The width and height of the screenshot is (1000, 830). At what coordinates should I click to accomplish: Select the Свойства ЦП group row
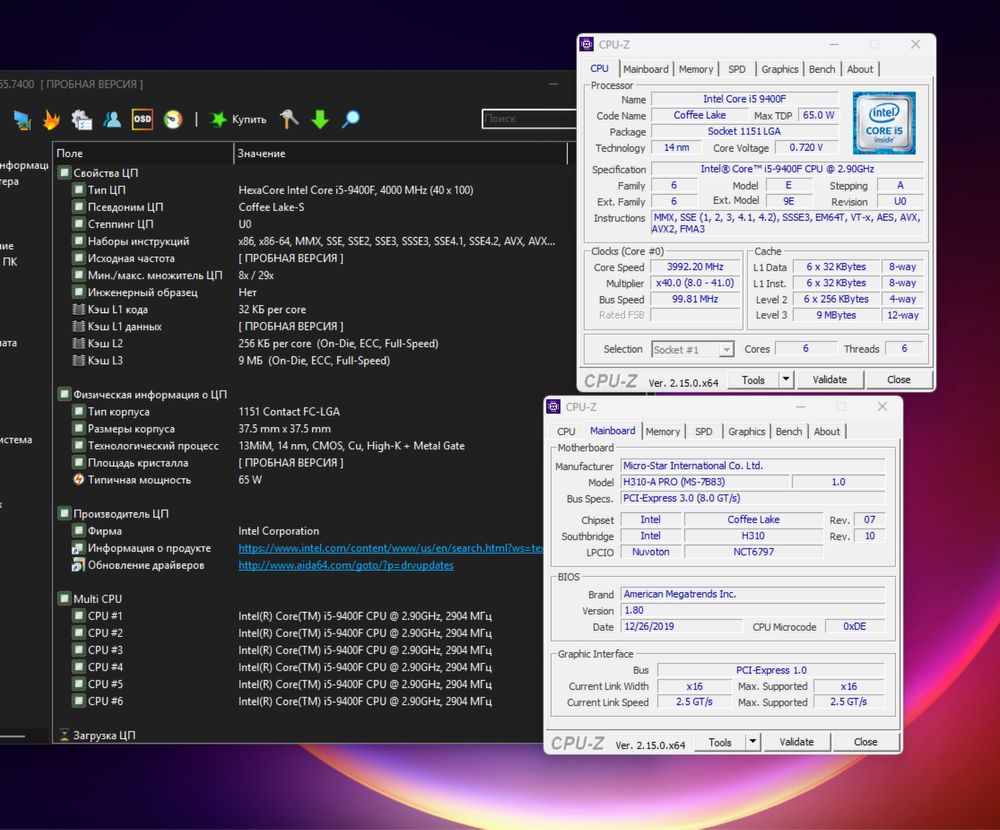coord(311,173)
